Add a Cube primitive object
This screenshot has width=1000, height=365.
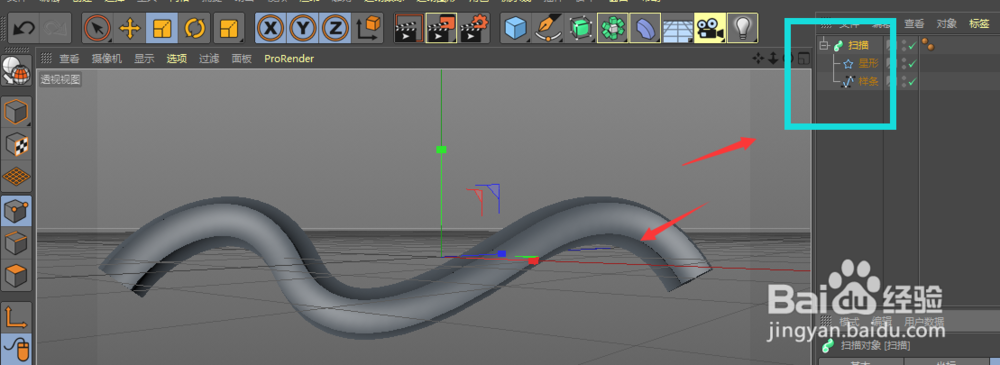(515, 28)
